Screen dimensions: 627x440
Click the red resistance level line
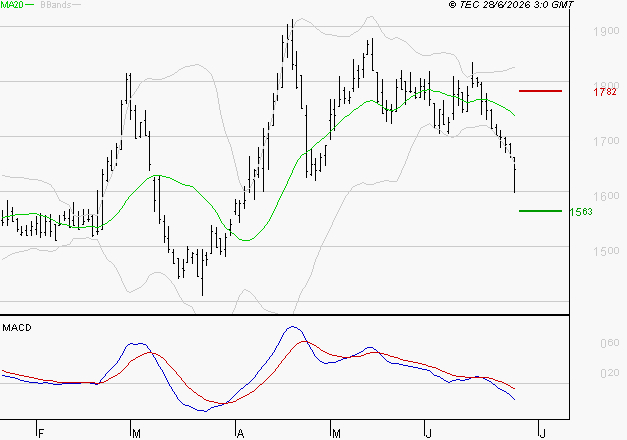540,91
